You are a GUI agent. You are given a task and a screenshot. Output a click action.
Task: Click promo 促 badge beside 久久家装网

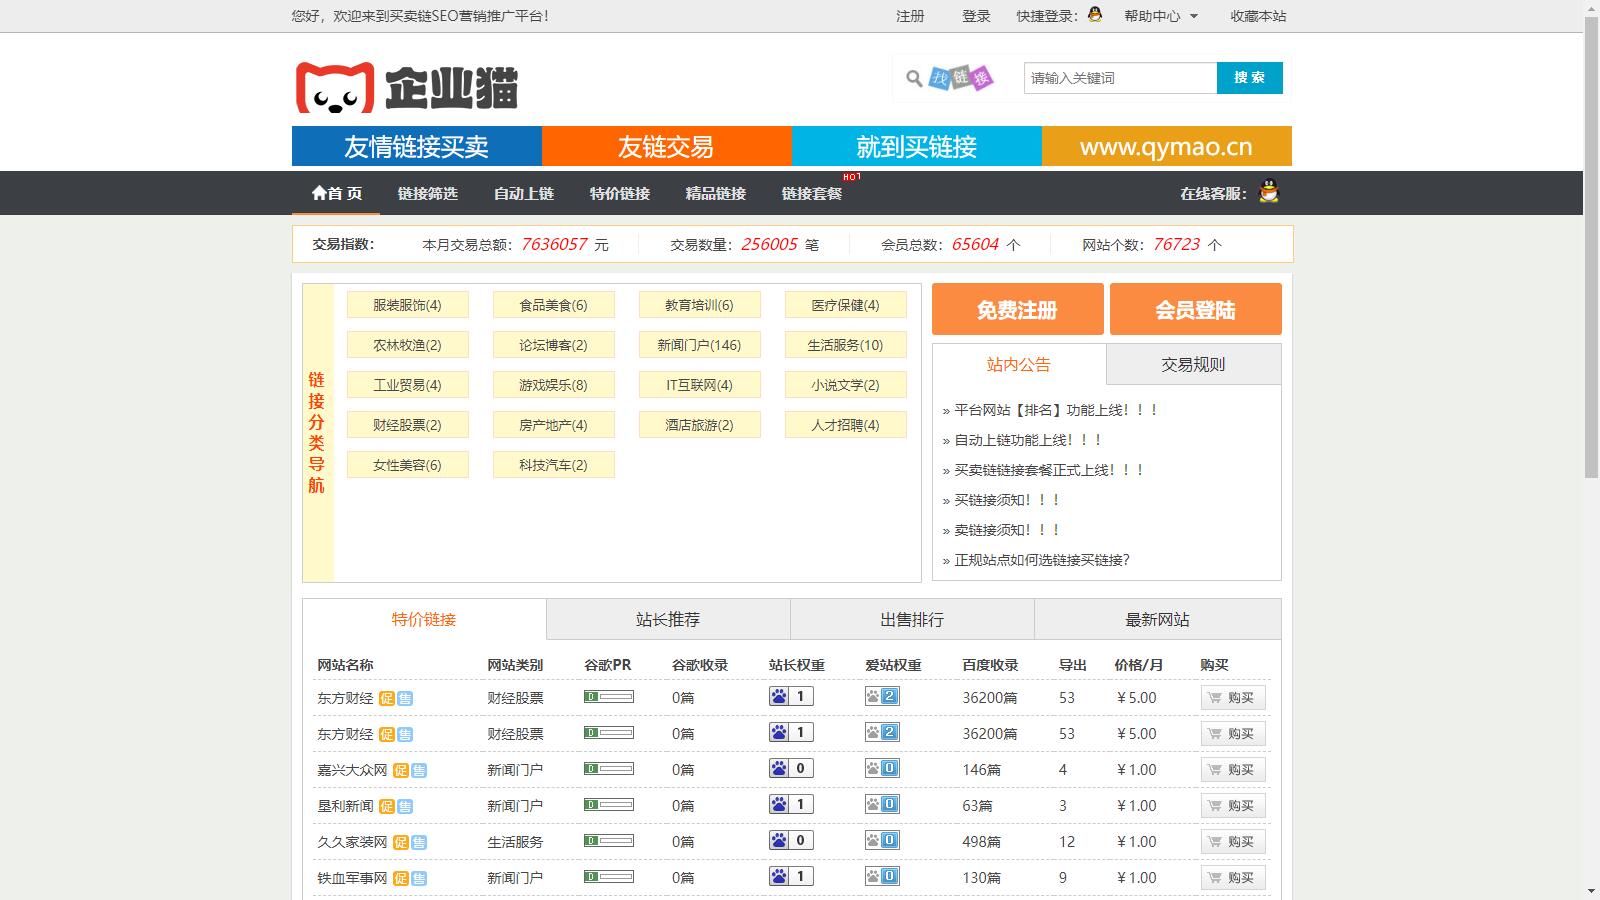[400, 842]
